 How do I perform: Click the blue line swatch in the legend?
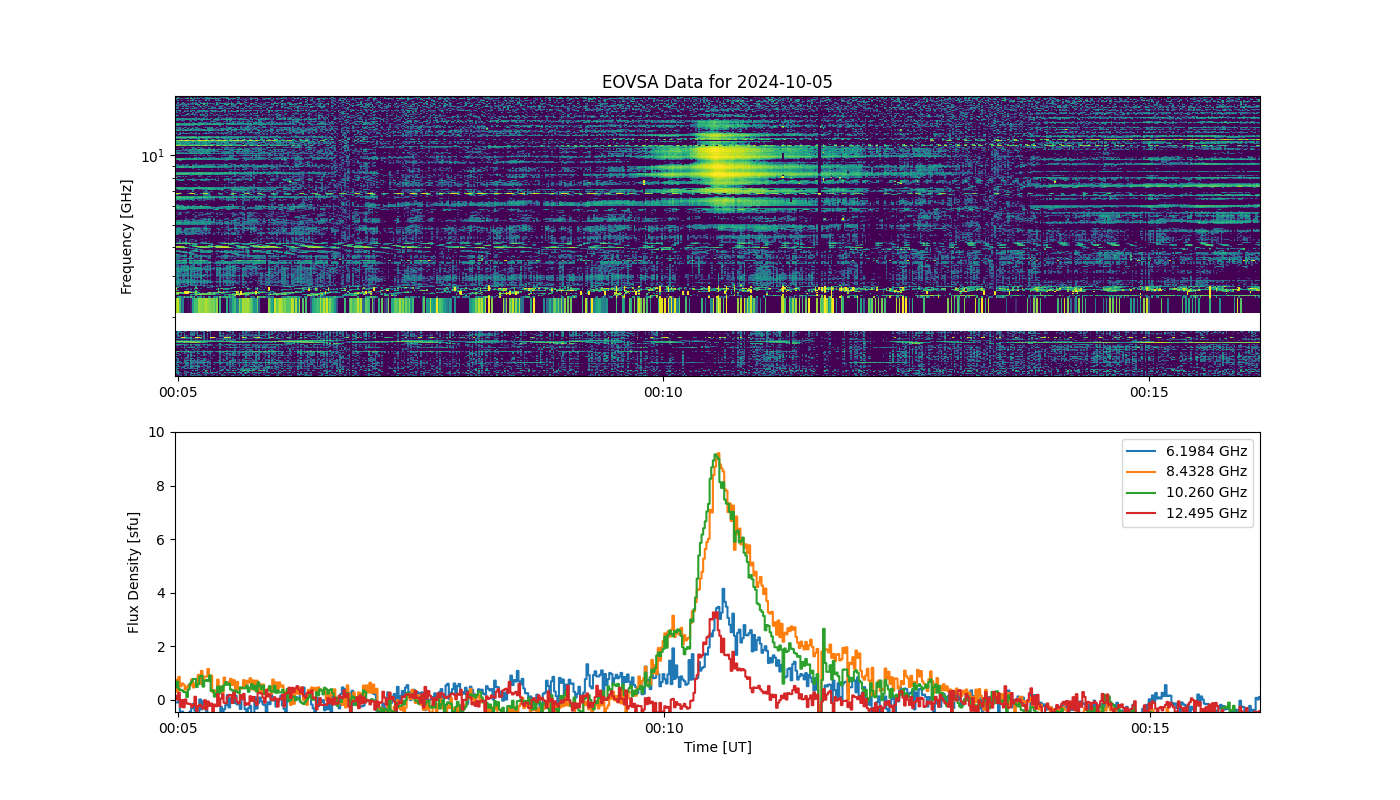(1143, 451)
